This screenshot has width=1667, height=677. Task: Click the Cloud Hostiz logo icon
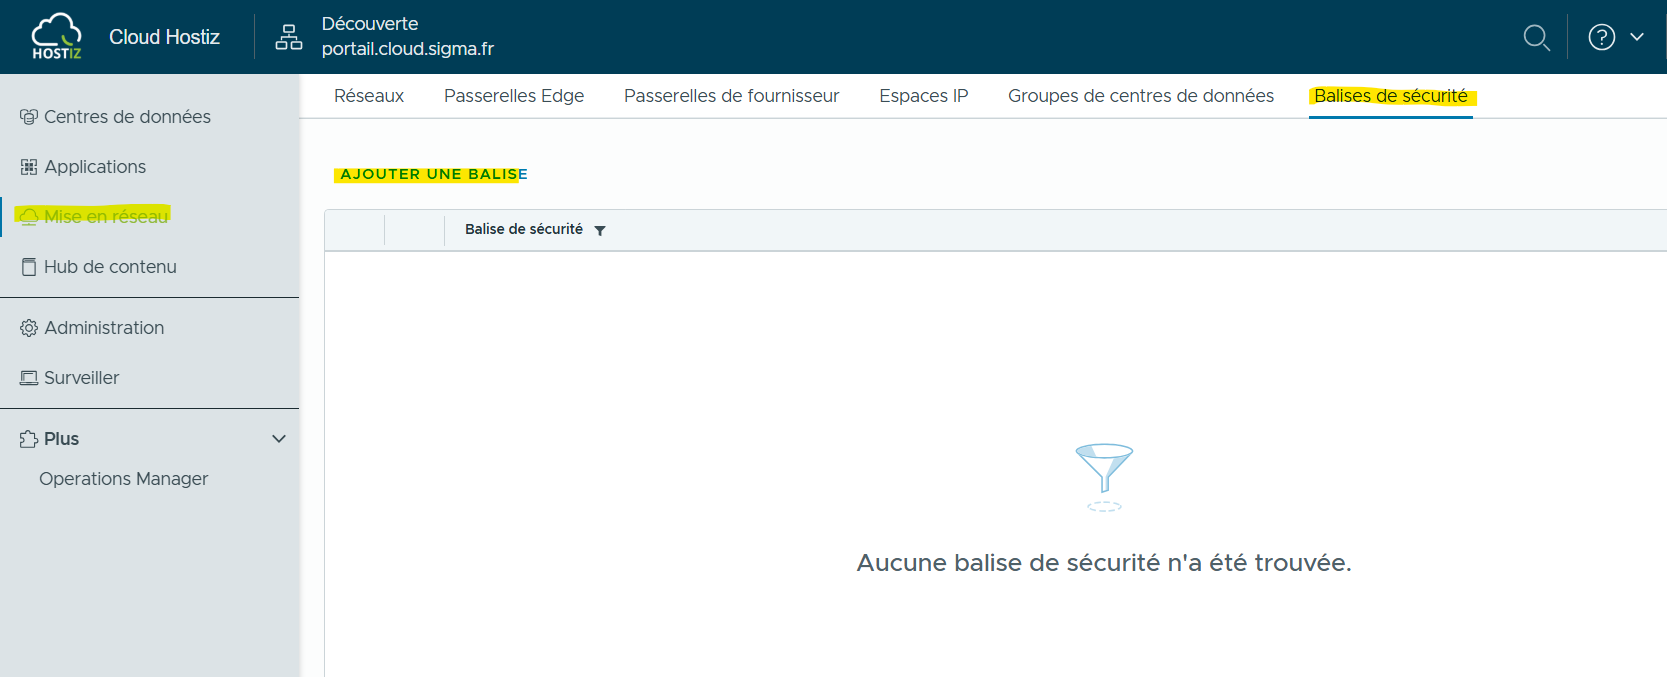[56, 37]
